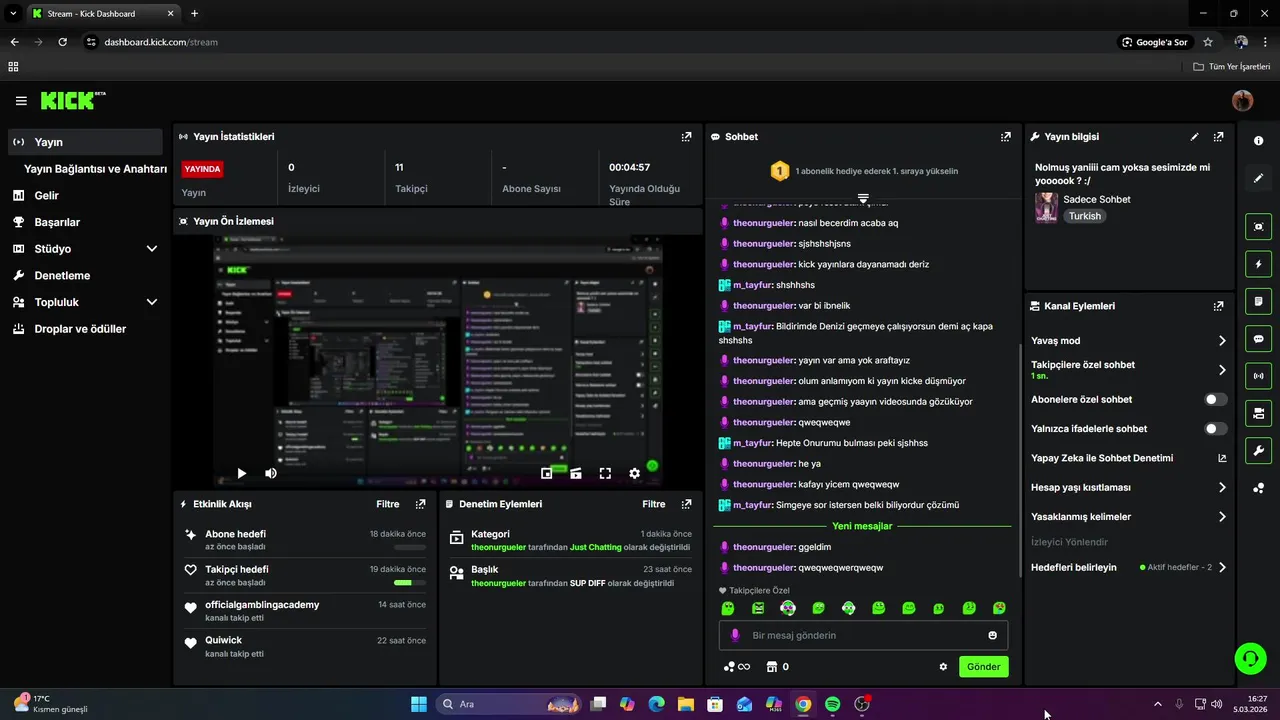The width and height of the screenshot is (1280, 720).
Task: Edit stream info with Yayın bilgisi pencil
Action: pos(1194,137)
